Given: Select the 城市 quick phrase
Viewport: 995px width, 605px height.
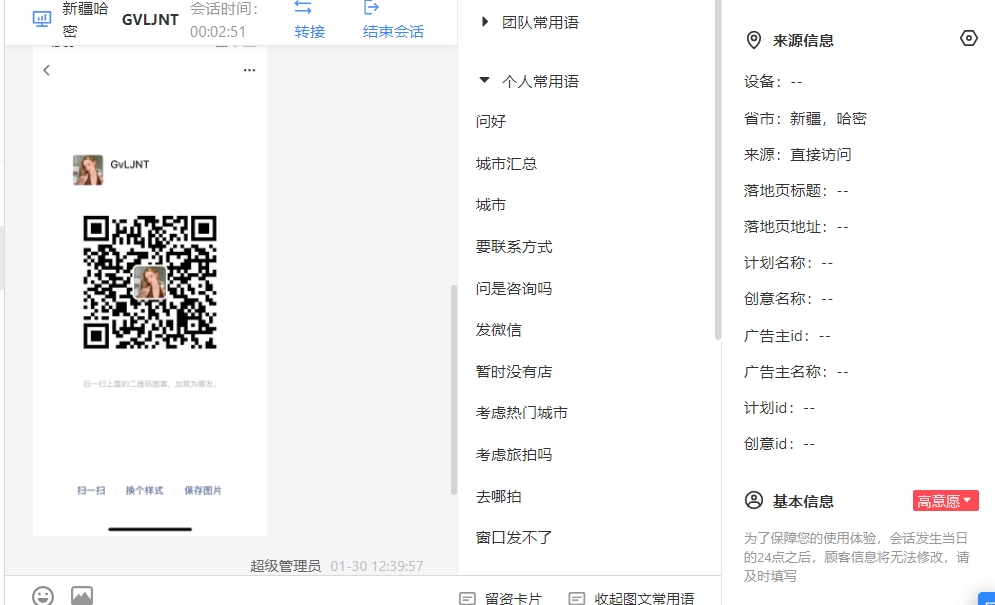Looking at the screenshot, I should 491,205.
